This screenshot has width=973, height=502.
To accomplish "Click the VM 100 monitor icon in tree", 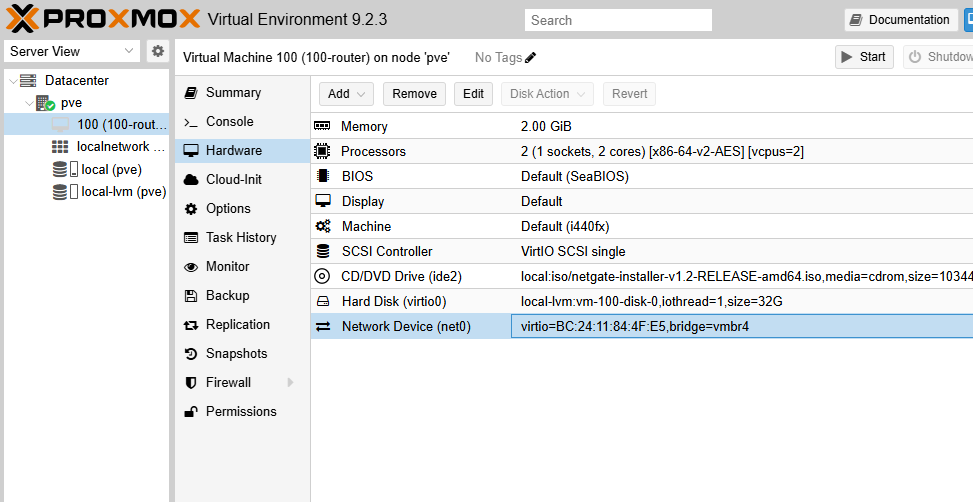I will 60,124.
